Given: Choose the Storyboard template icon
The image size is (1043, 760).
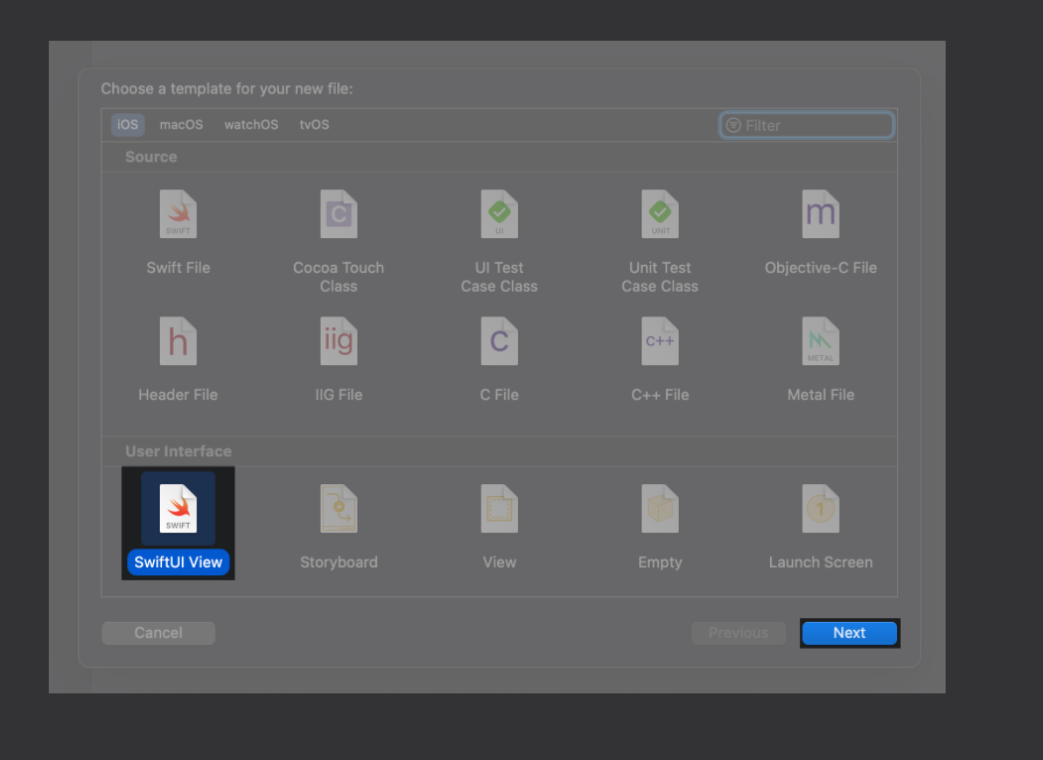Looking at the screenshot, I should [x=339, y=509].
